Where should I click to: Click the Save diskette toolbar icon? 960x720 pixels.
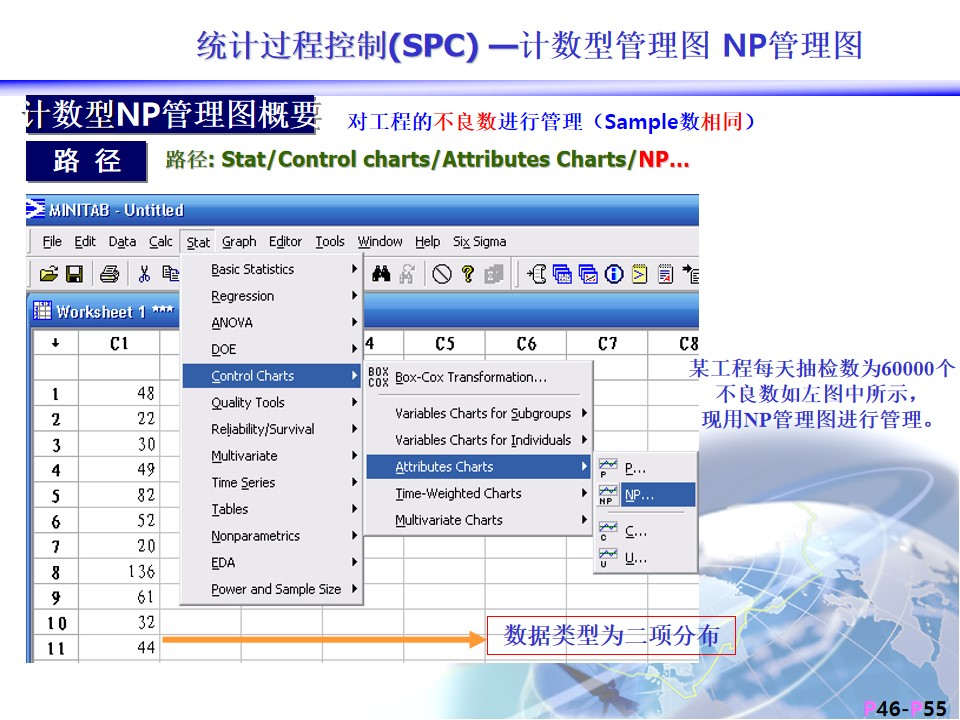(74, 274)
